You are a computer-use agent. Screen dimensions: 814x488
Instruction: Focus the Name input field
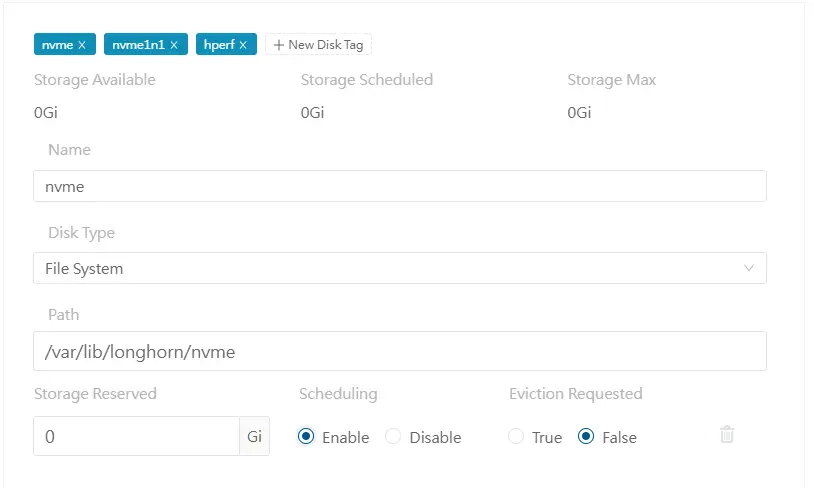400,186
